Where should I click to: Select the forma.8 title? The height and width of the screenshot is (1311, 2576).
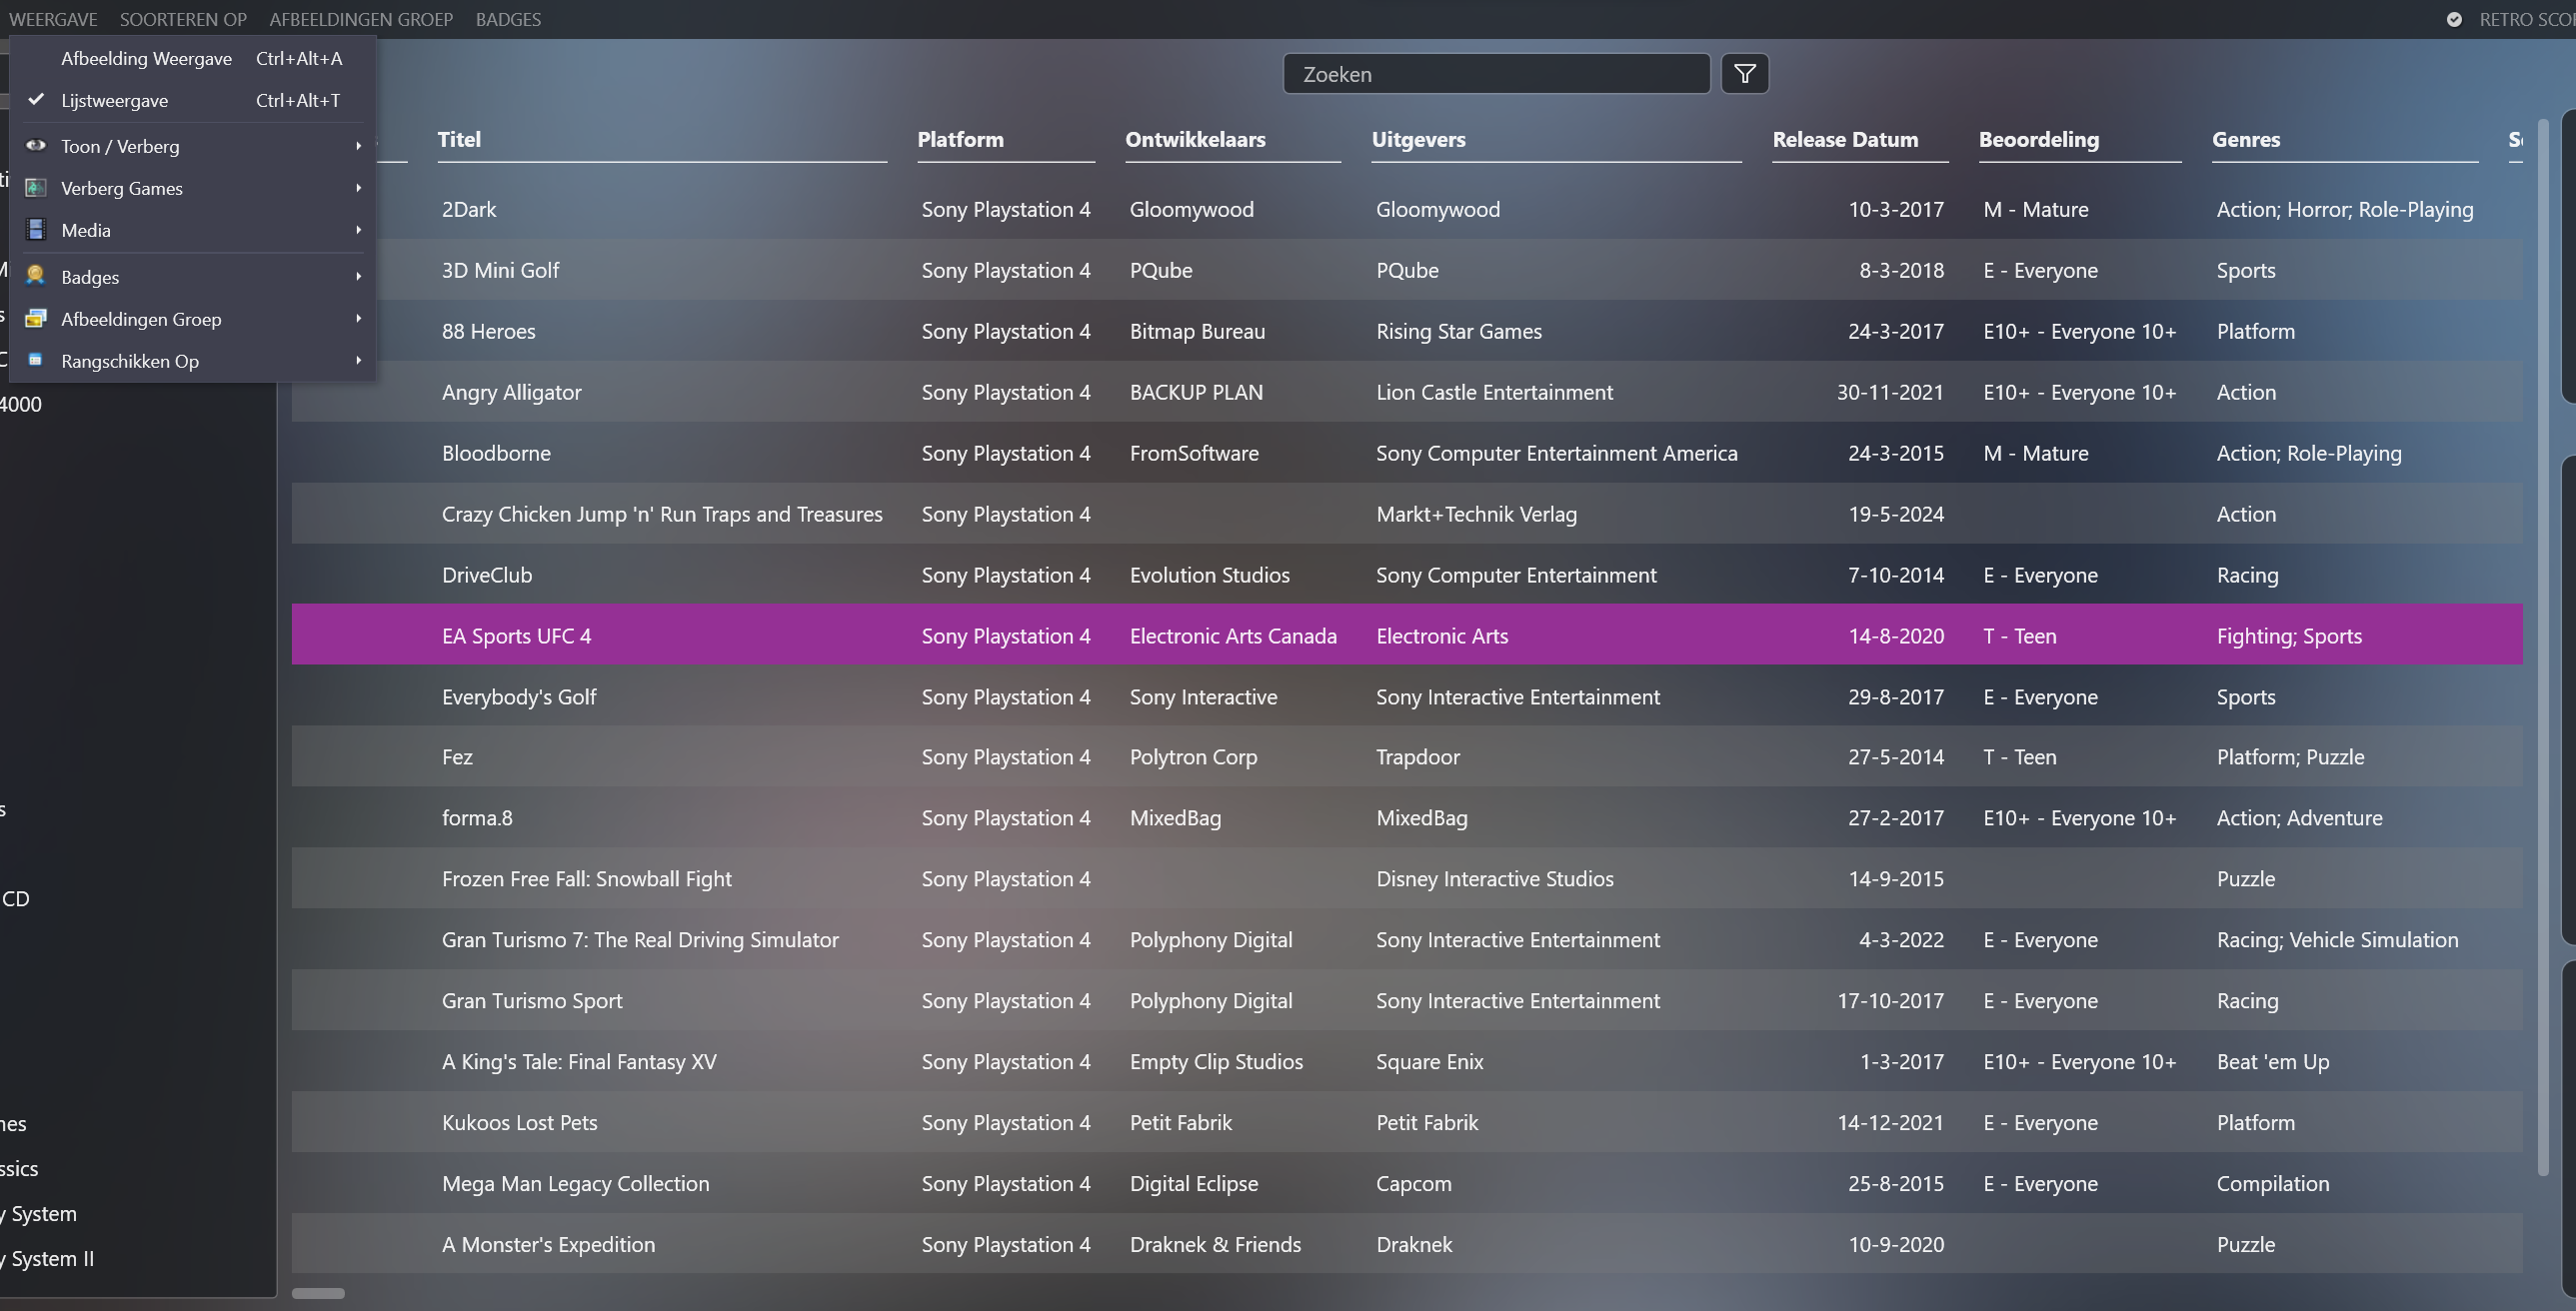pyautogui.click(x=477, y=818)
